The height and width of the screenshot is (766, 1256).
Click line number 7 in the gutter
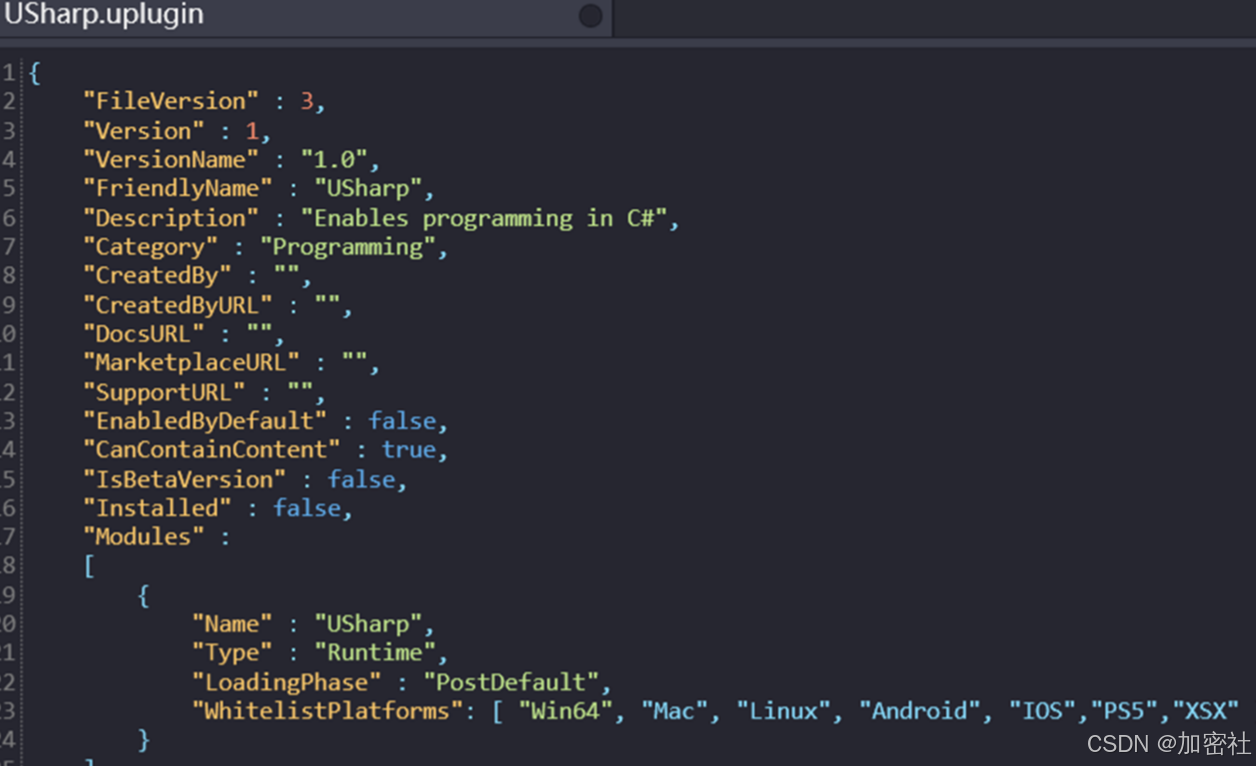(x=9, y=247)
